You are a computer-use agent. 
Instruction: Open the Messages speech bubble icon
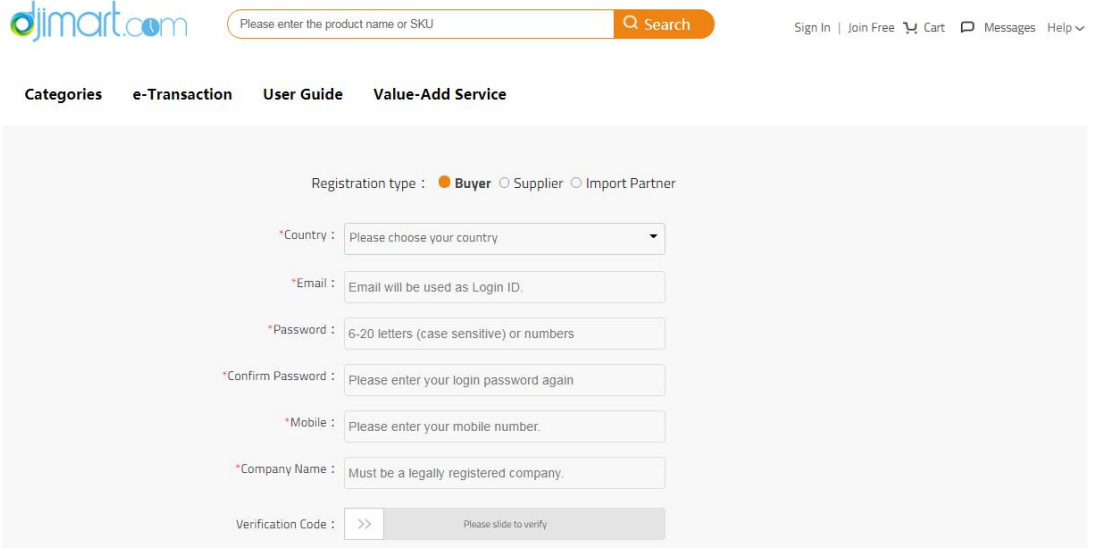(x=967, y=27)
